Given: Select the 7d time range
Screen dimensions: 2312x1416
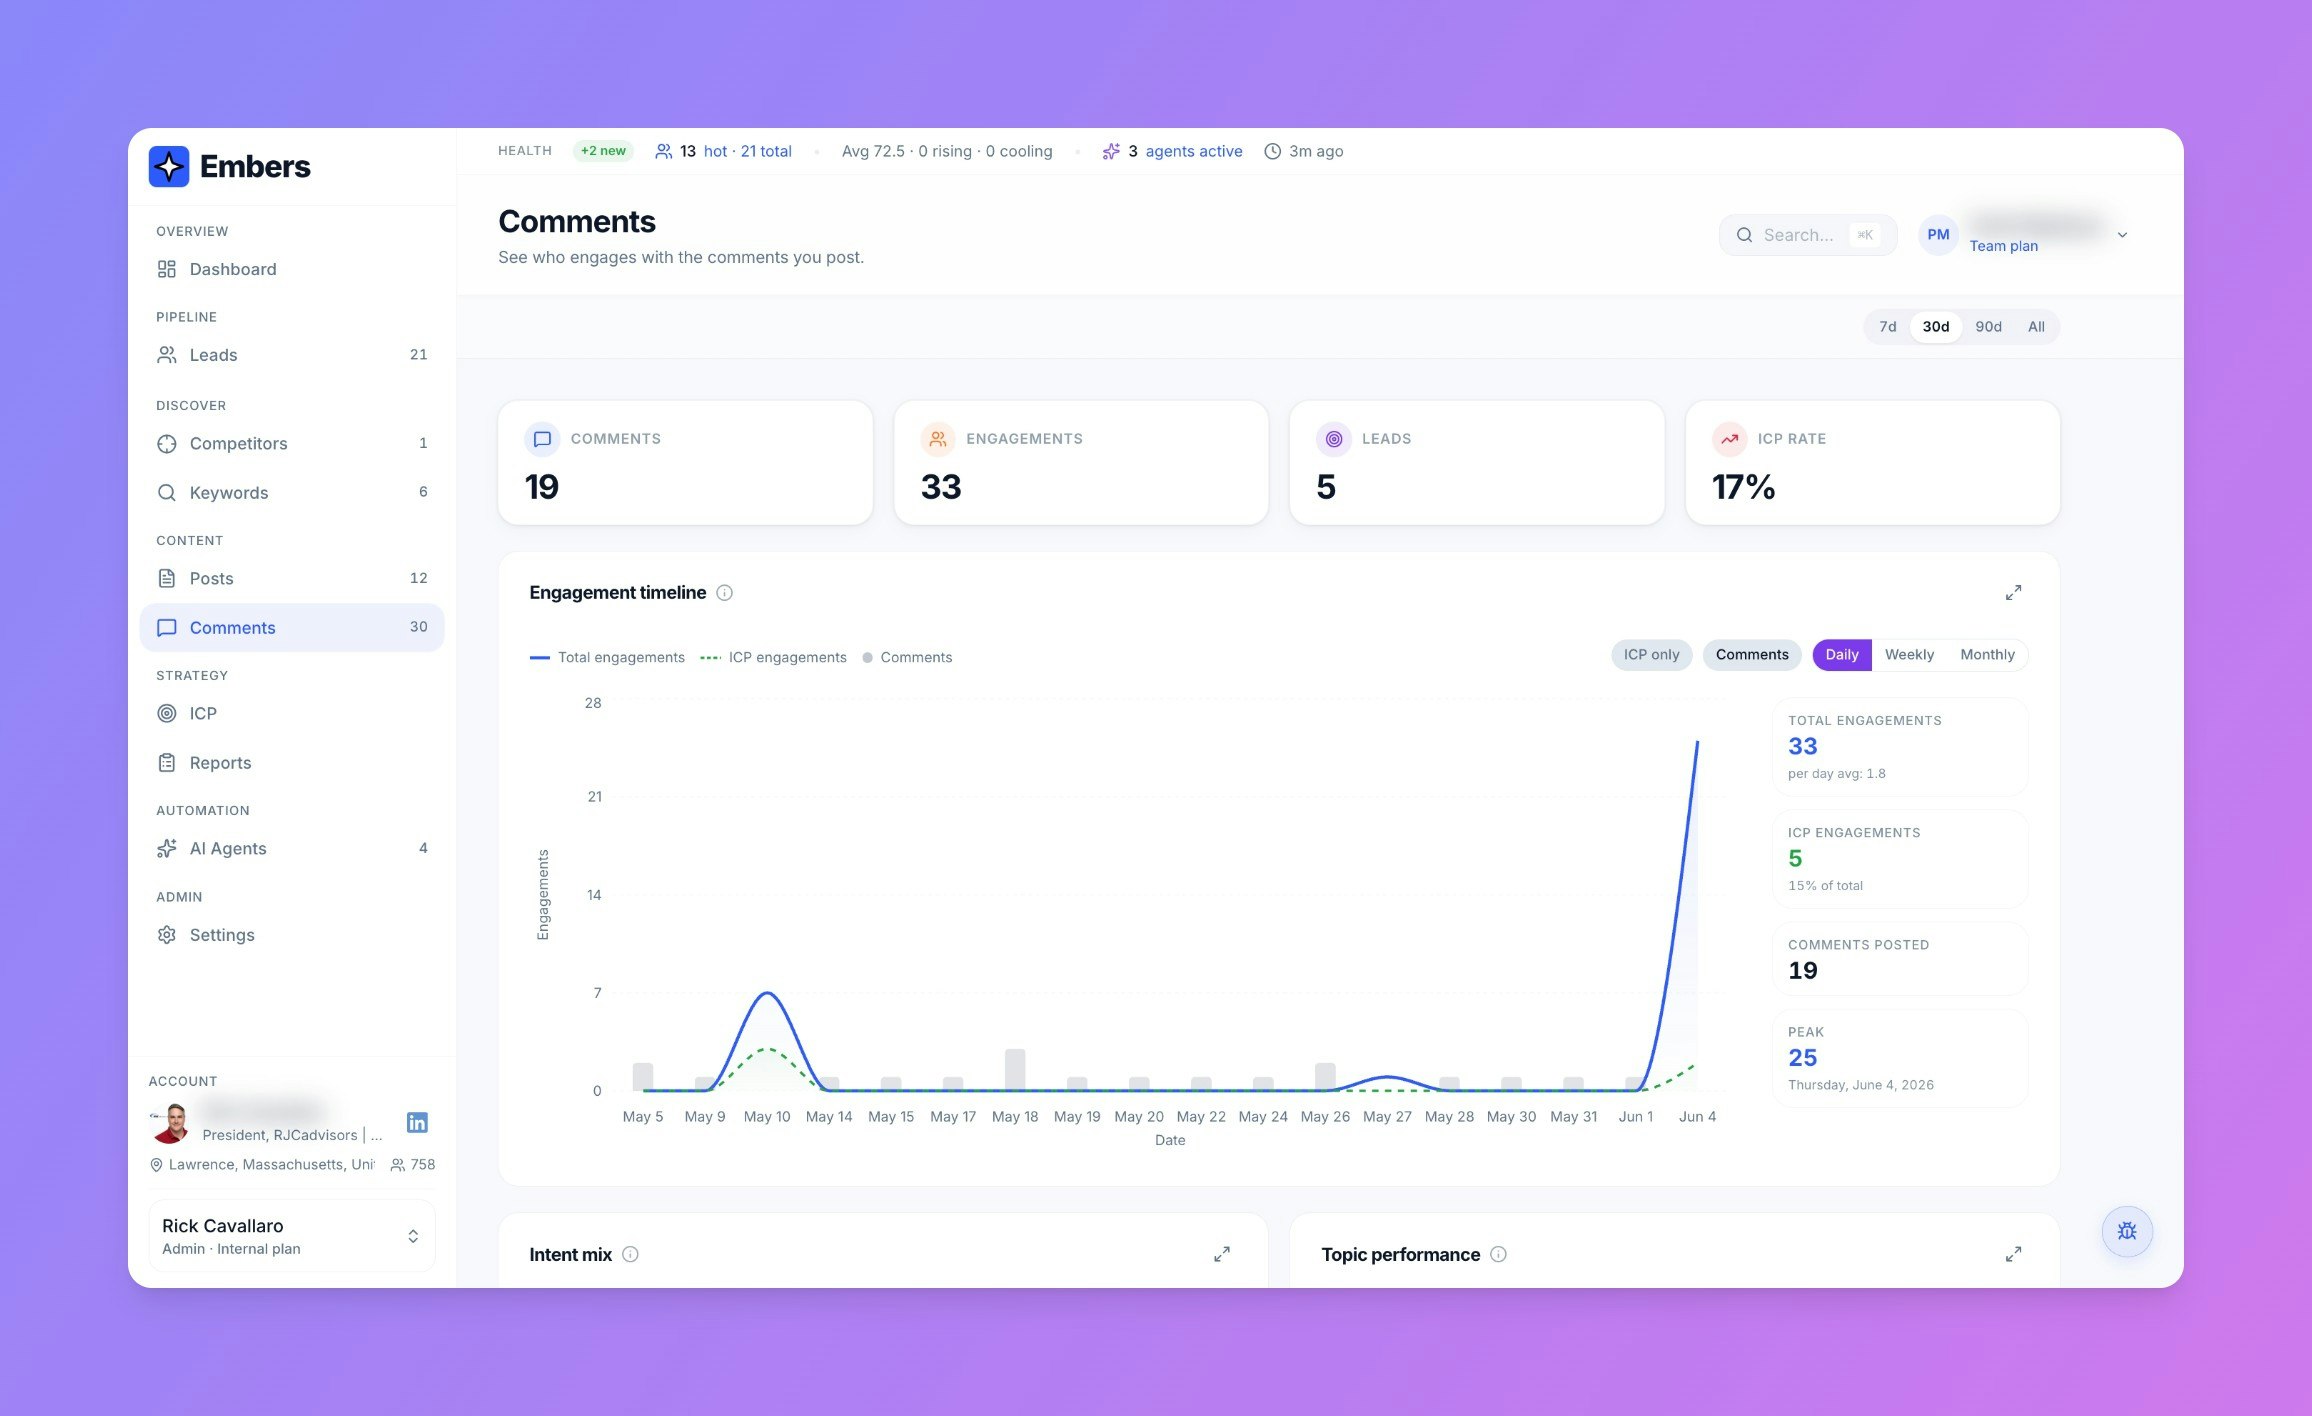Looking at the screenshot, I should click(1887, 327).
